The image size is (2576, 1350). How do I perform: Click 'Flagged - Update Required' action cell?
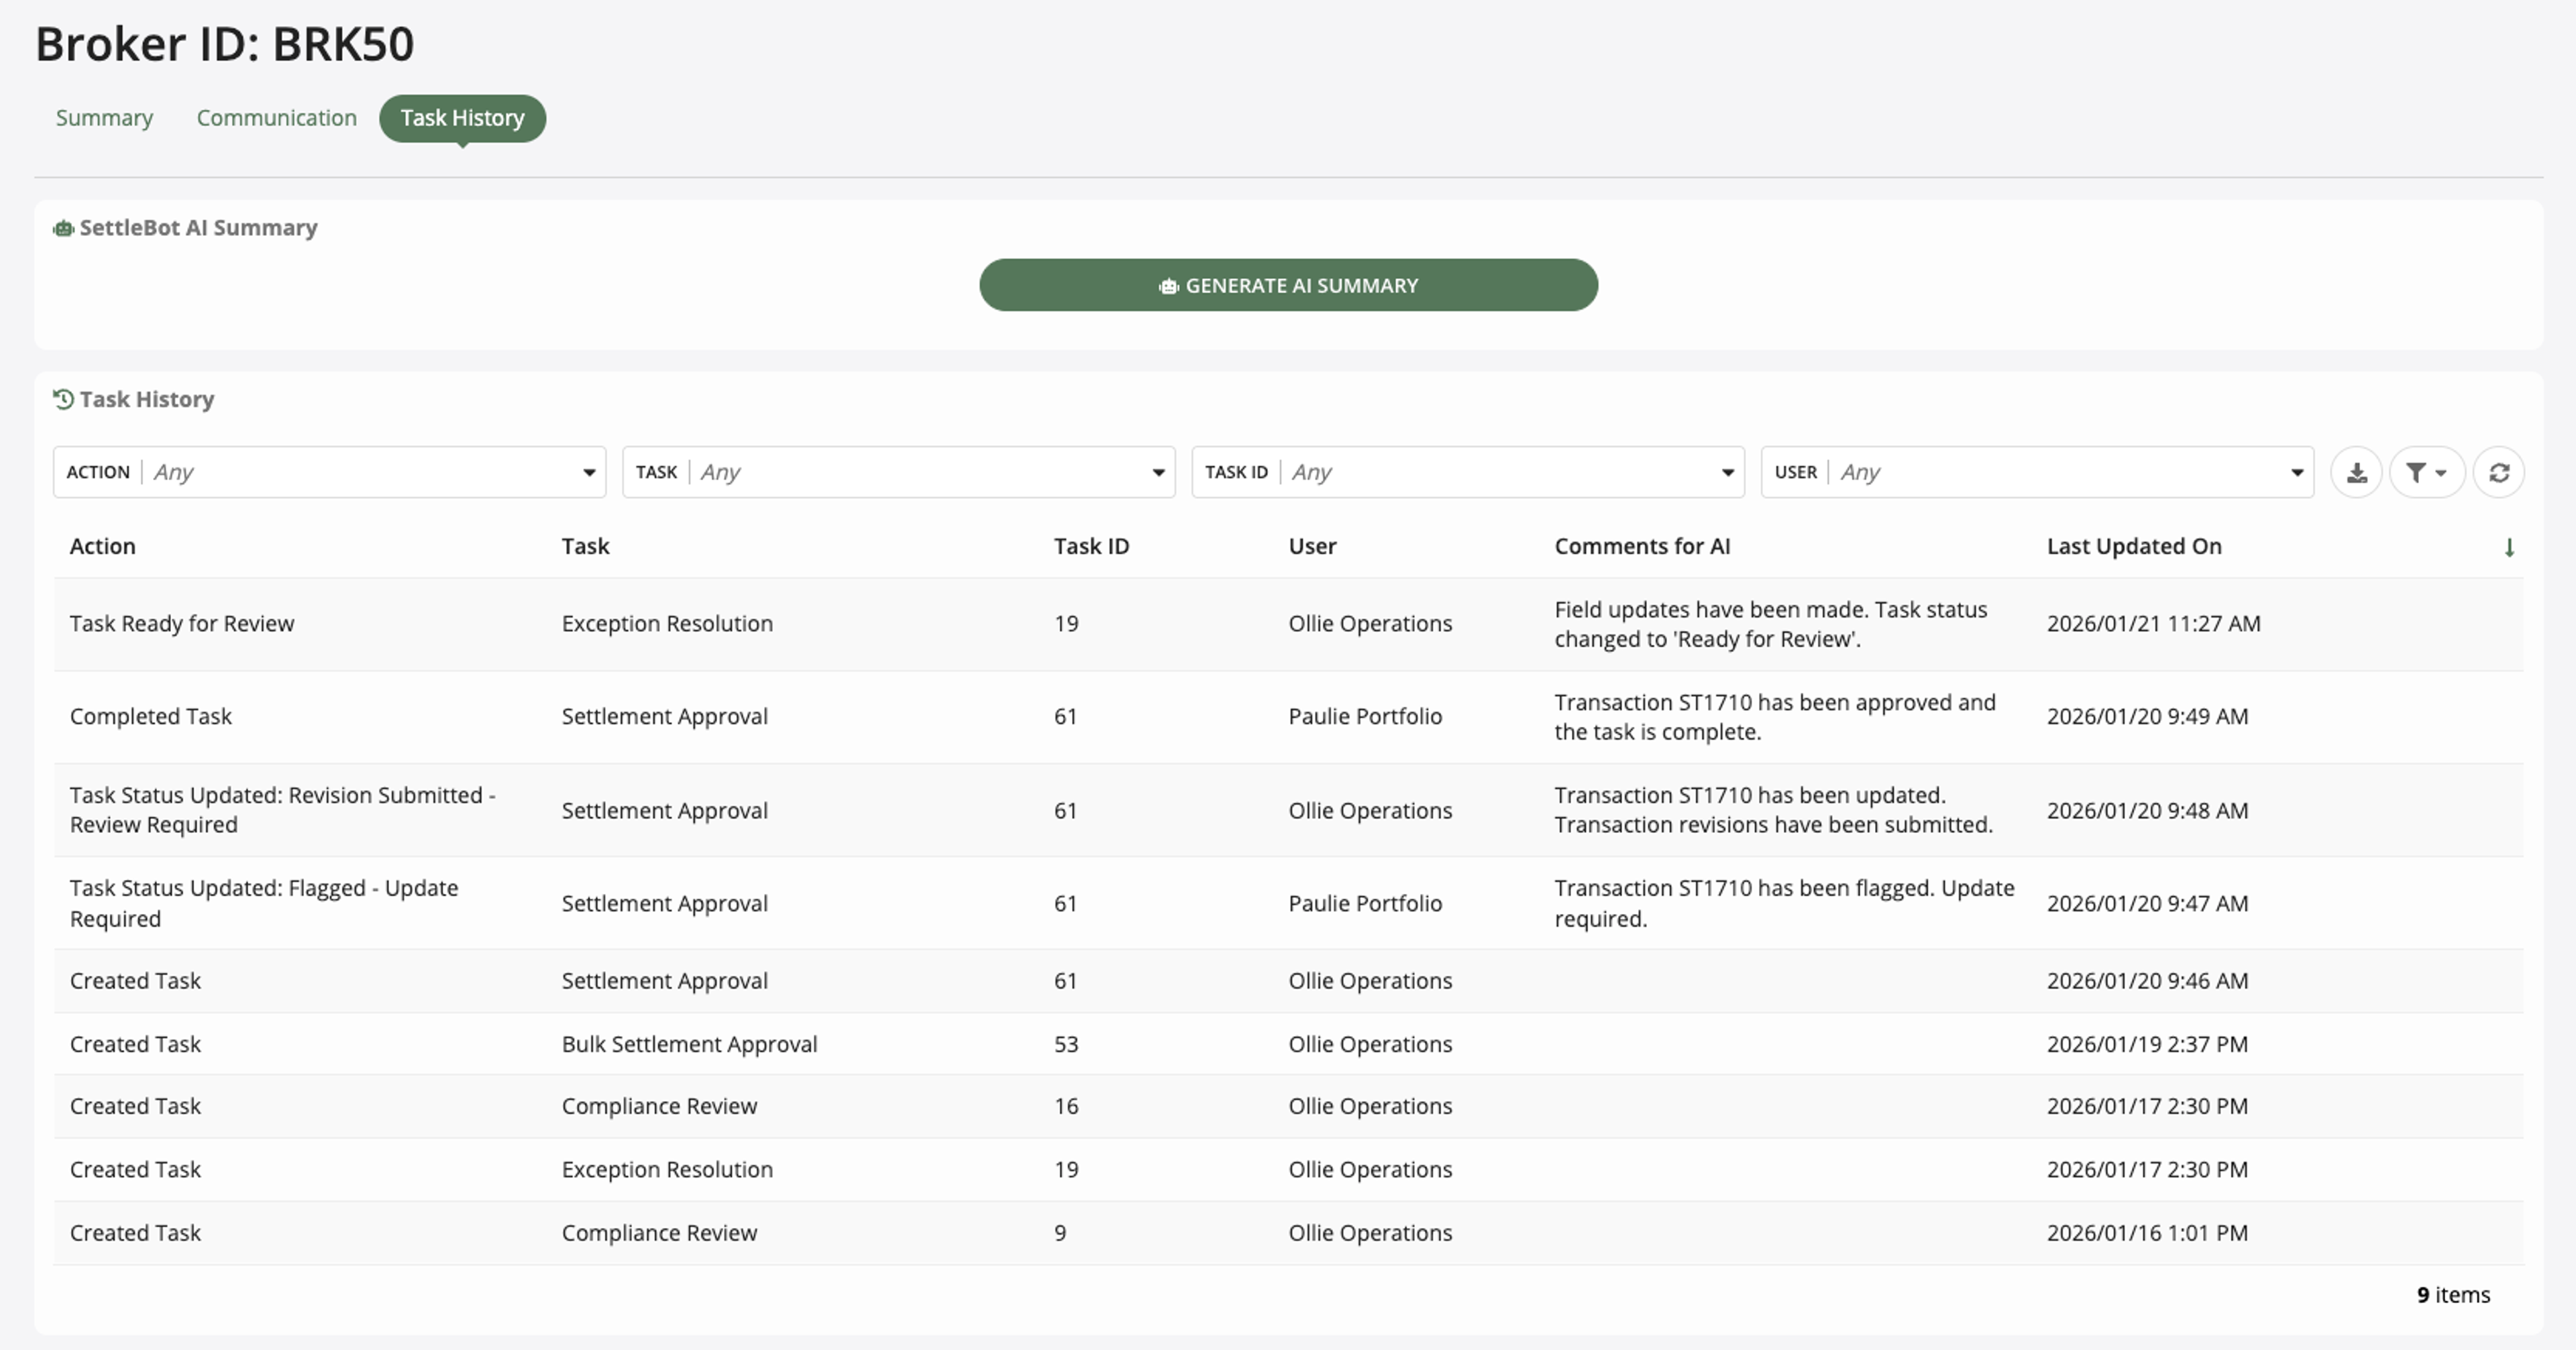coord(264,903)
